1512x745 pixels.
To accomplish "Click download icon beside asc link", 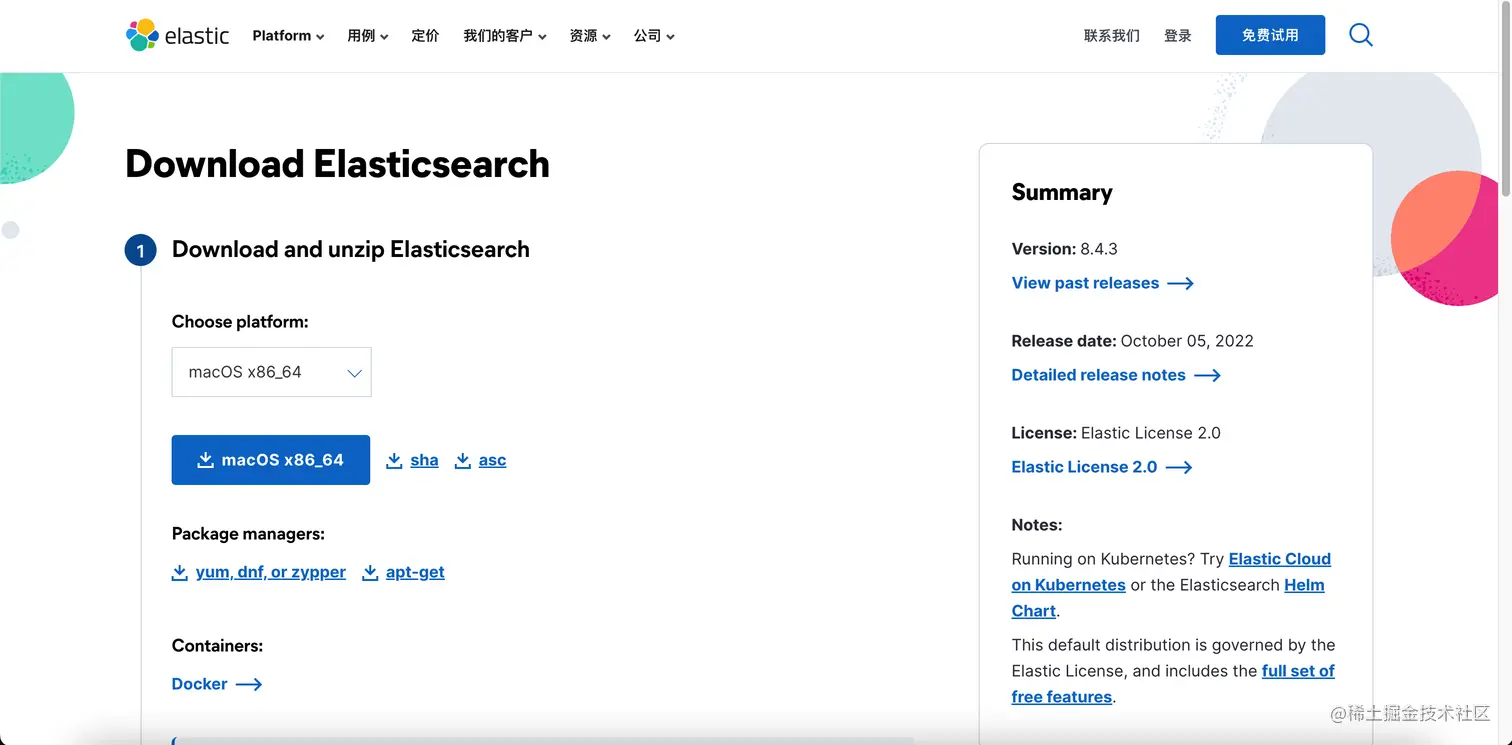I will pyautogui.click(x=463, y=460).
